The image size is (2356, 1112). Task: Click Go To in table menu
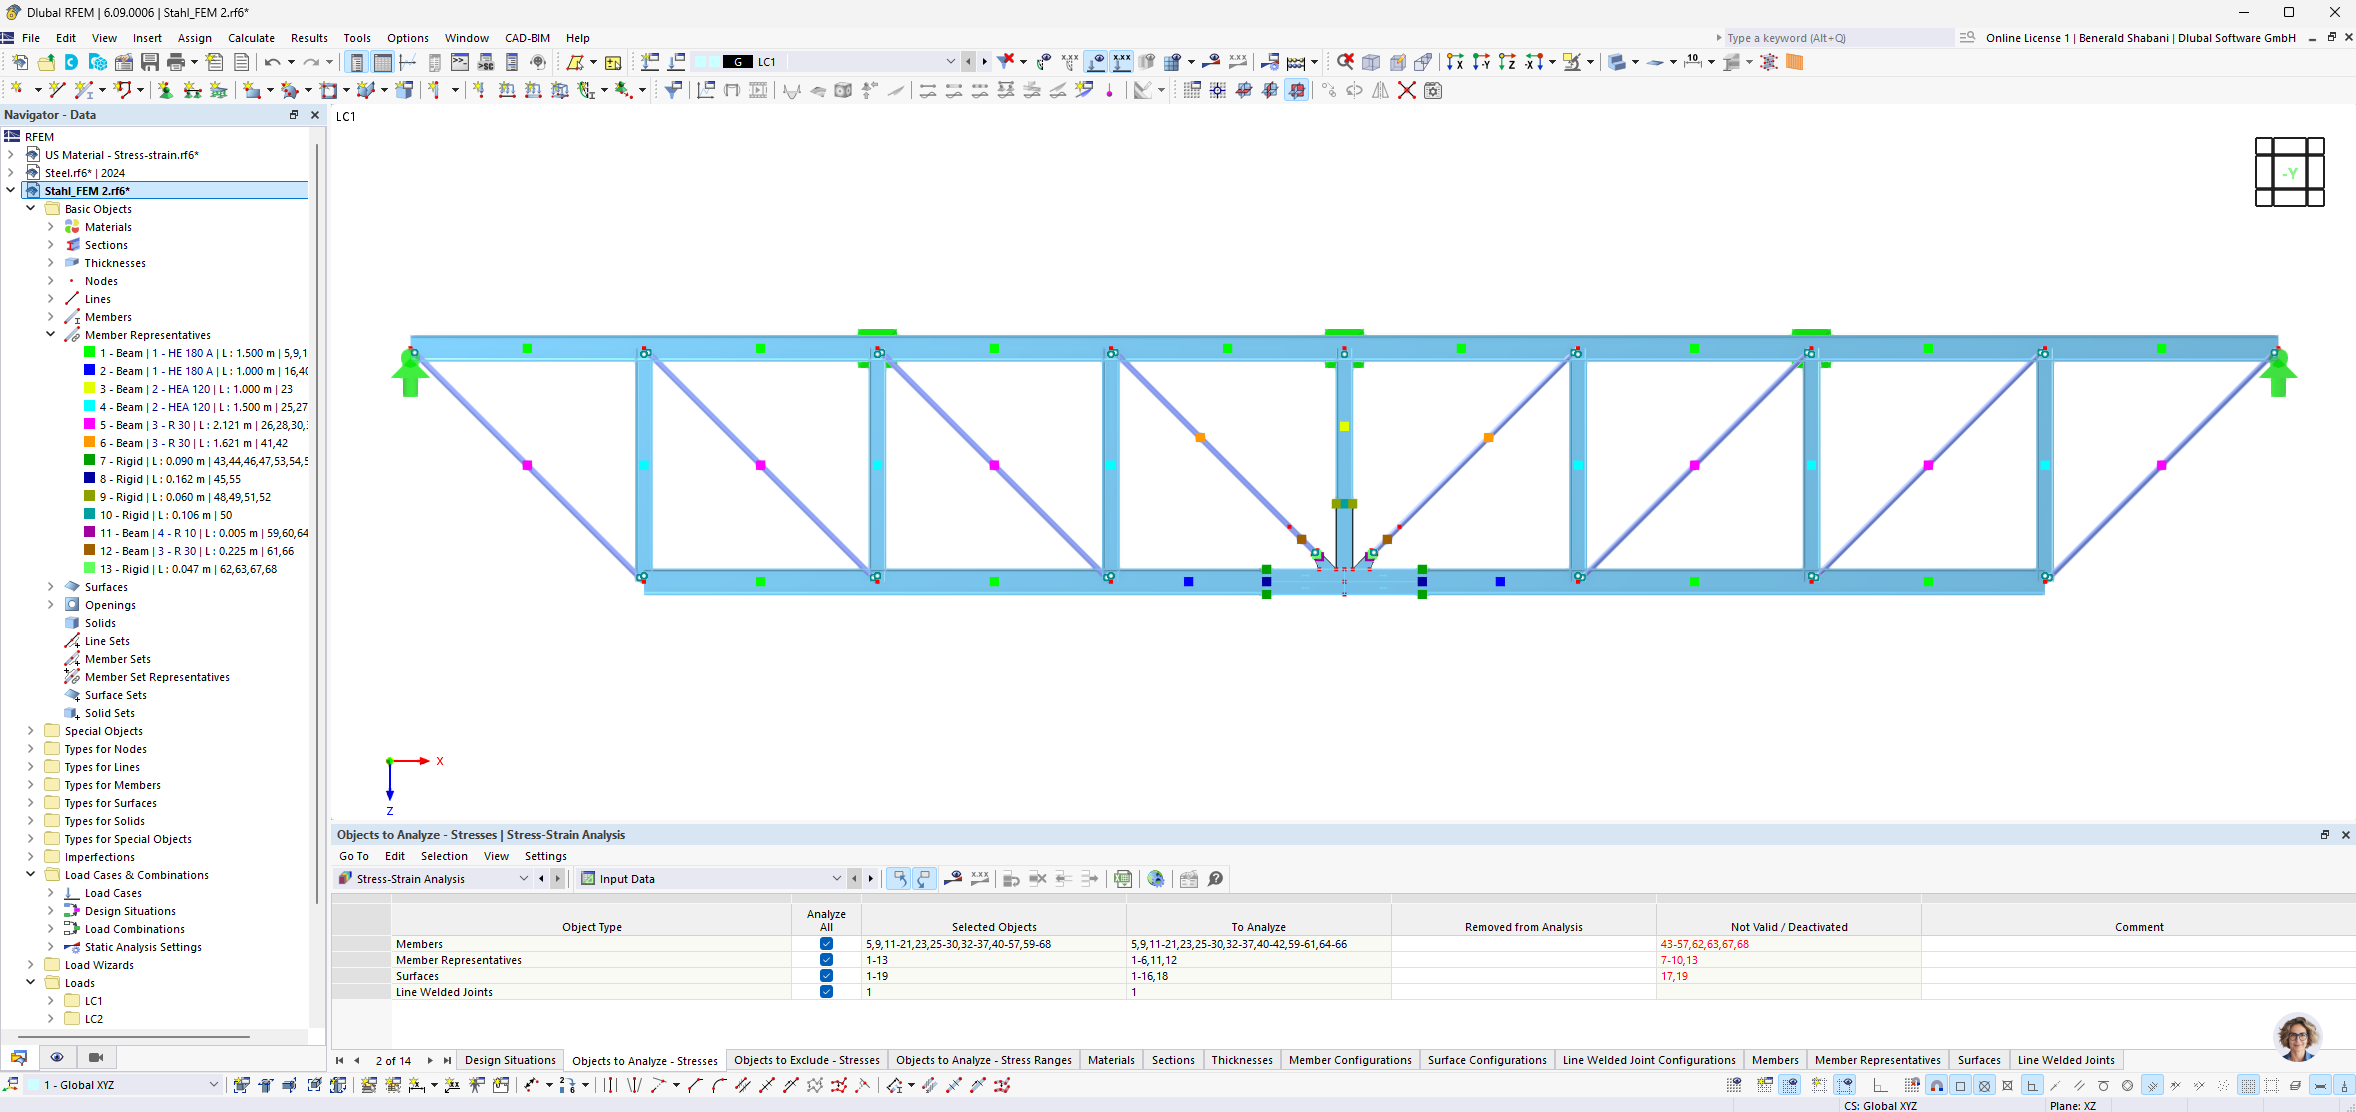(353, 856)
